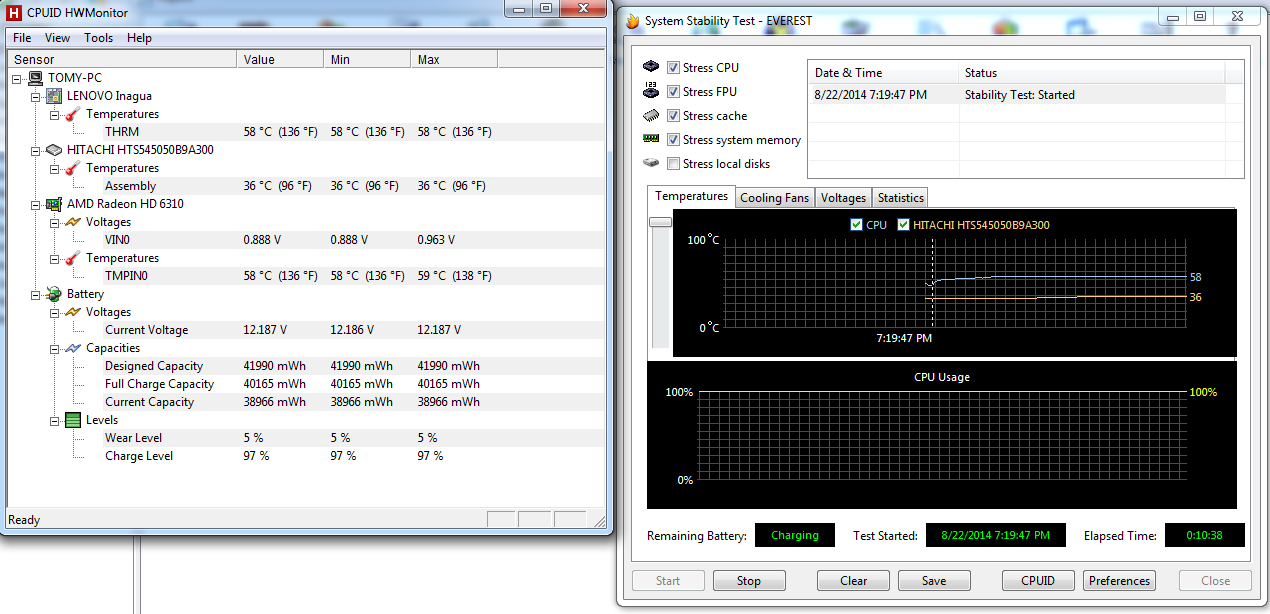Collapse Temperatures under LENOVO Inagua
This screenshot has width=1270, height=614.
(x=56, y=114)
